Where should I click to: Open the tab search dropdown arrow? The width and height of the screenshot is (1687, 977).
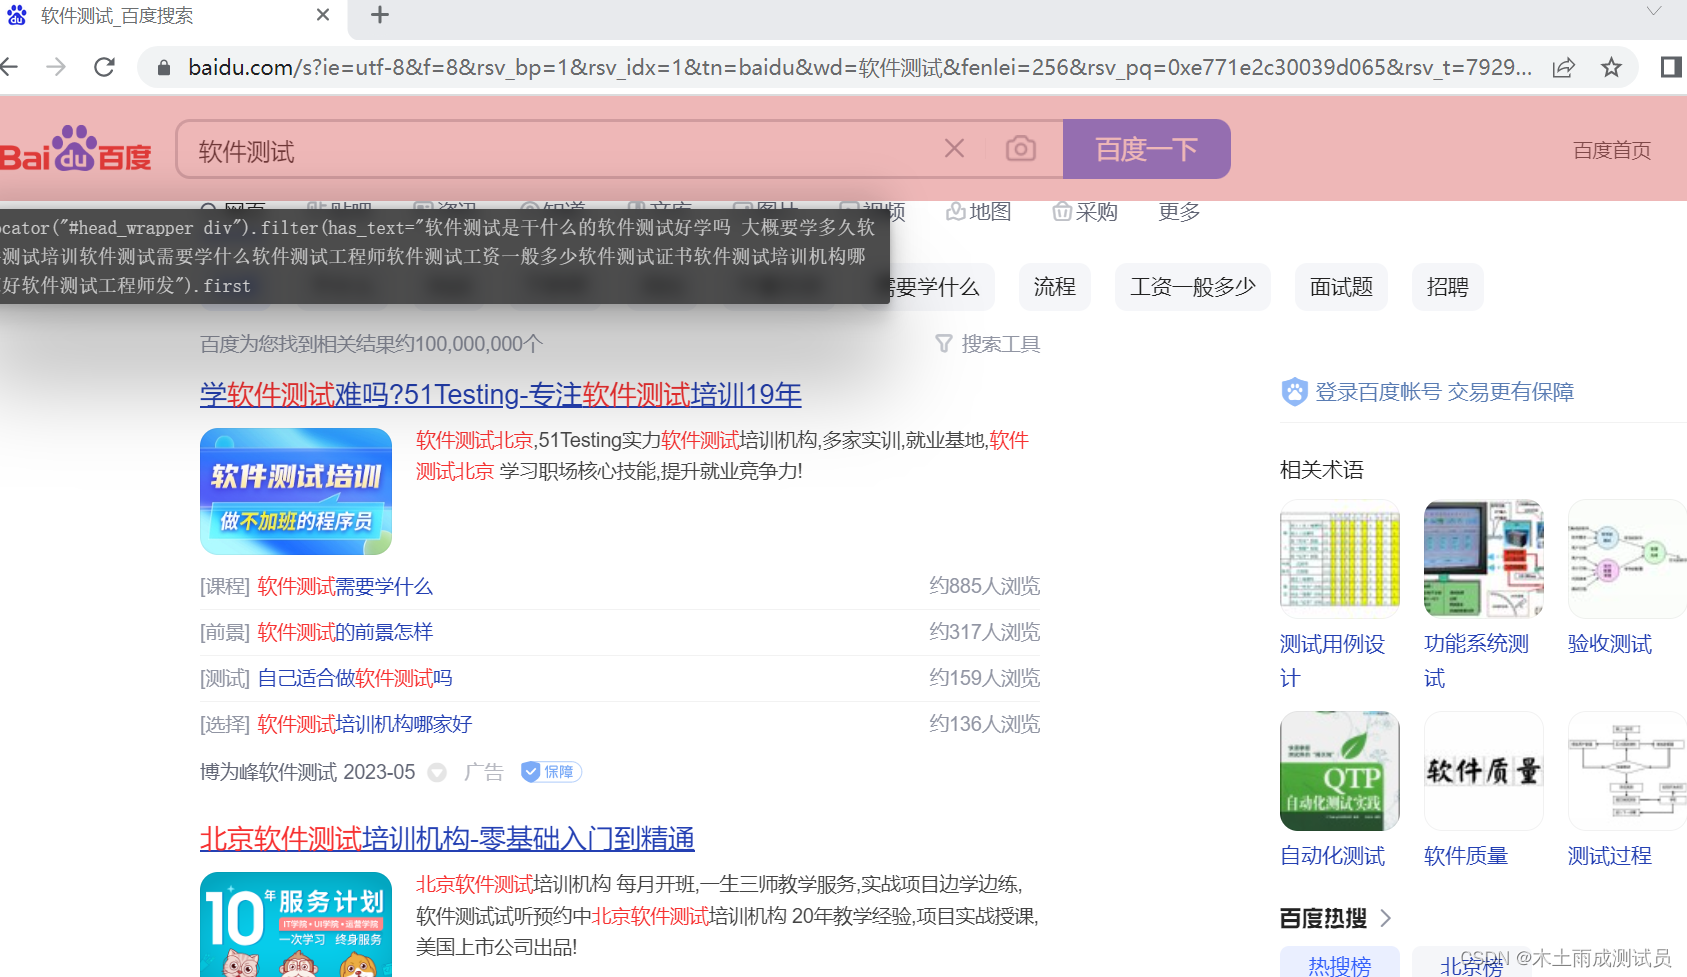(x=1654, y=12)
